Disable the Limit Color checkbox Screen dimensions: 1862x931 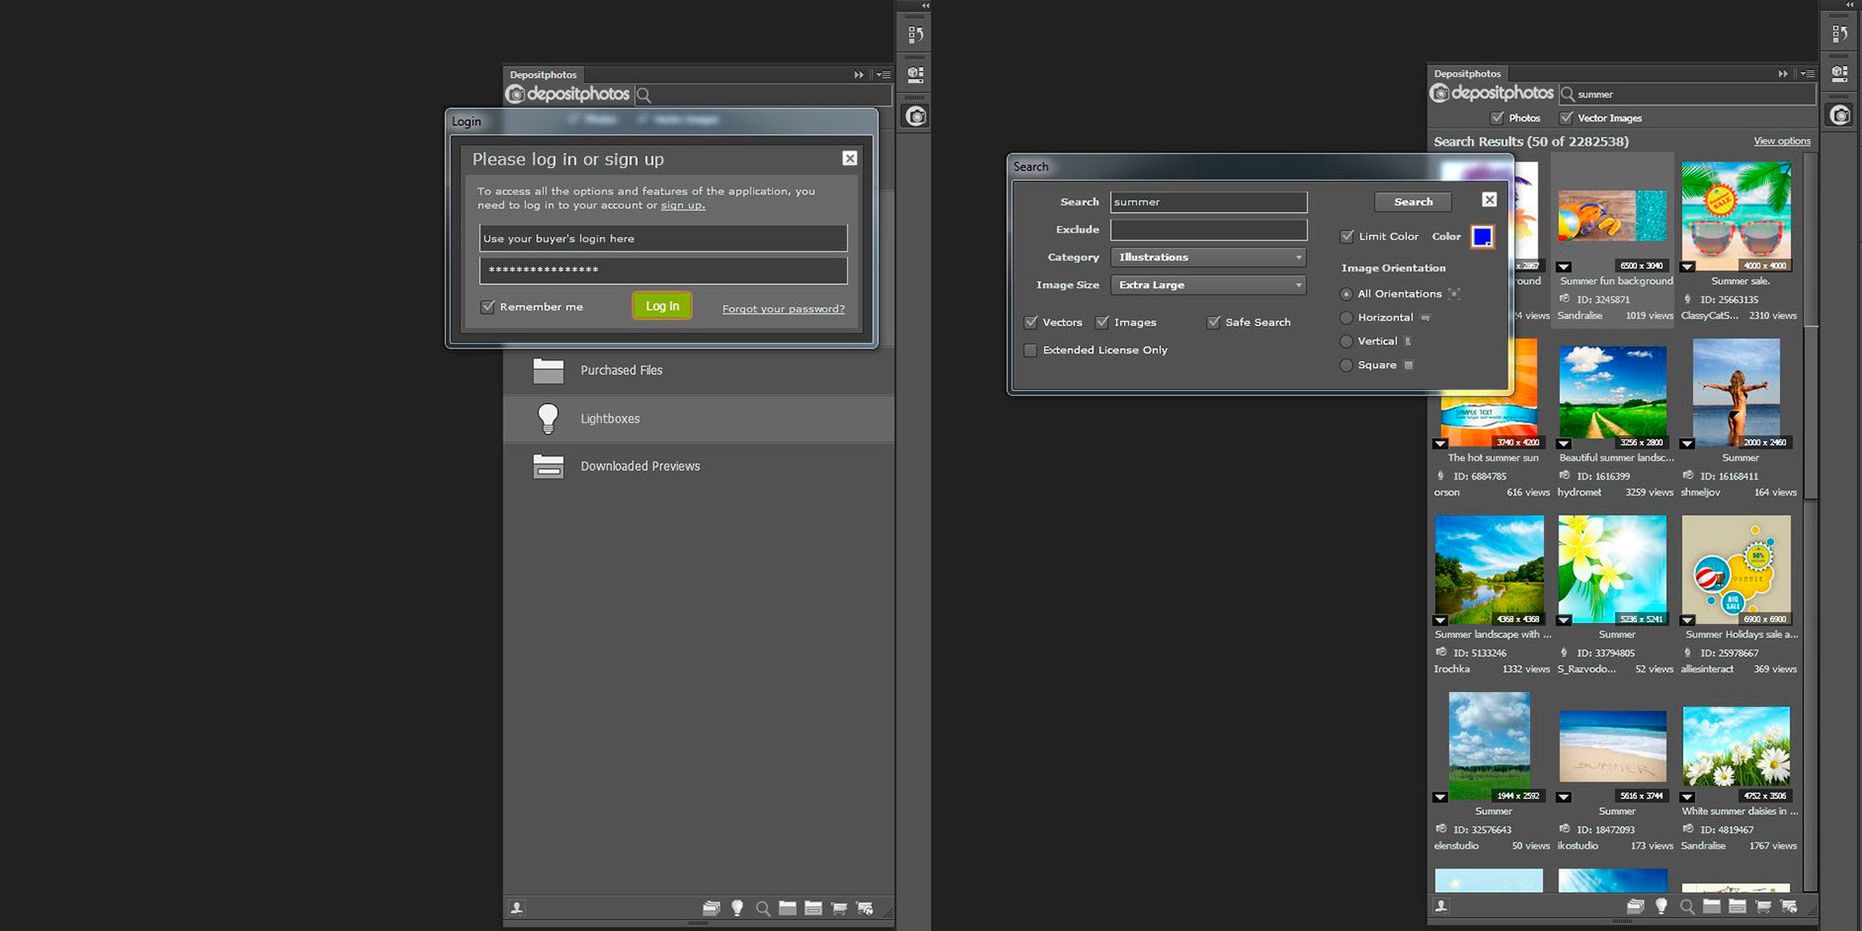tap(1347, 236)
